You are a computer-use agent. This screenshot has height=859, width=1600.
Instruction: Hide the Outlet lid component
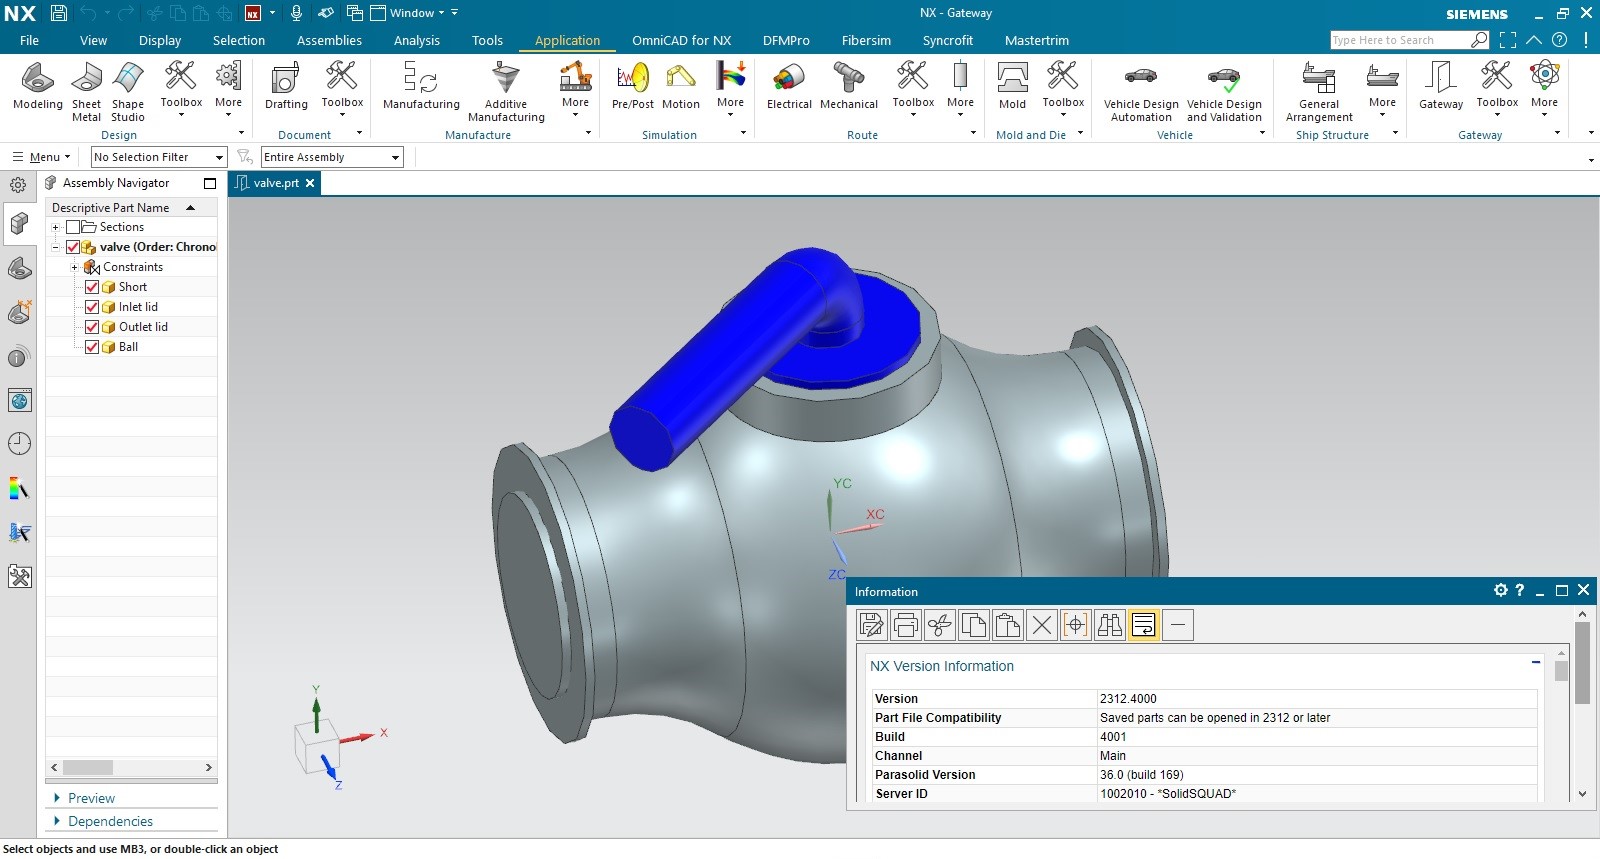(x=92, y=327)
